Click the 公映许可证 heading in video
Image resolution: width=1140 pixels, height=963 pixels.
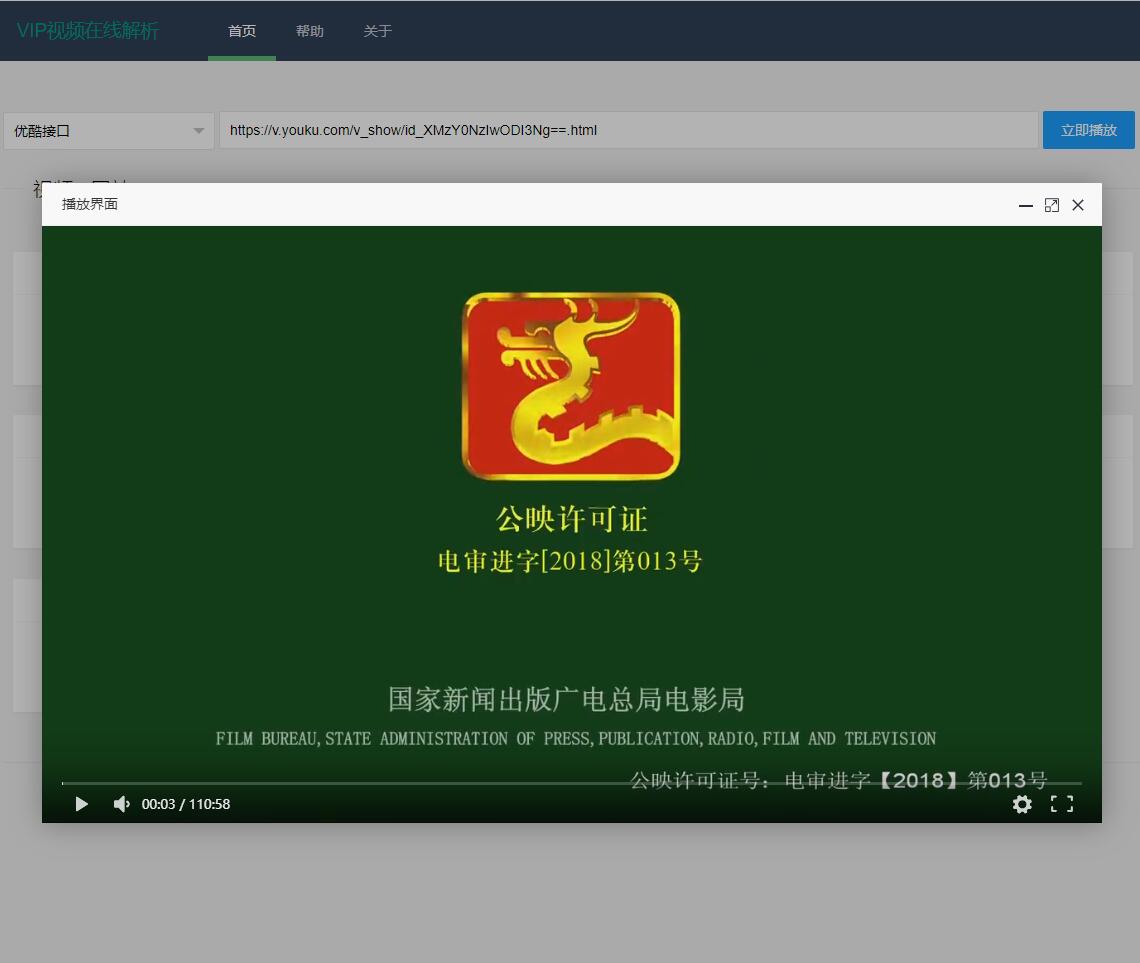[x=571, y=519]
